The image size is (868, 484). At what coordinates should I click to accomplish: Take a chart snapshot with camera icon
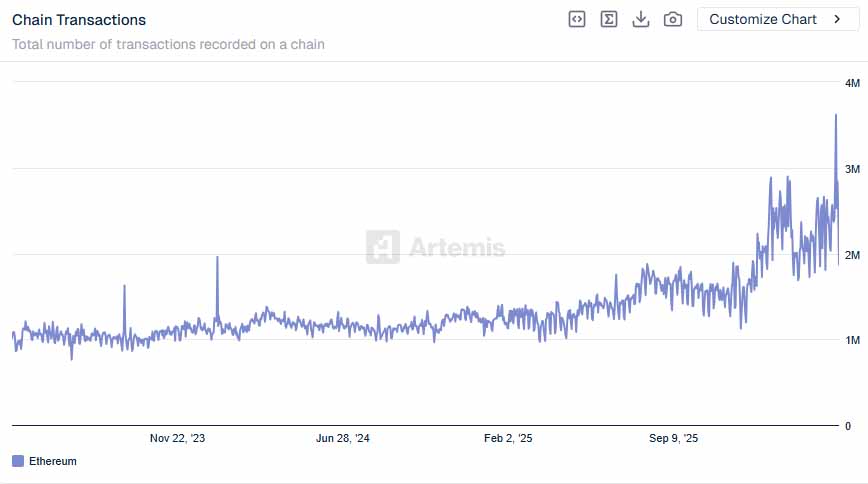(x=673, y=19)
